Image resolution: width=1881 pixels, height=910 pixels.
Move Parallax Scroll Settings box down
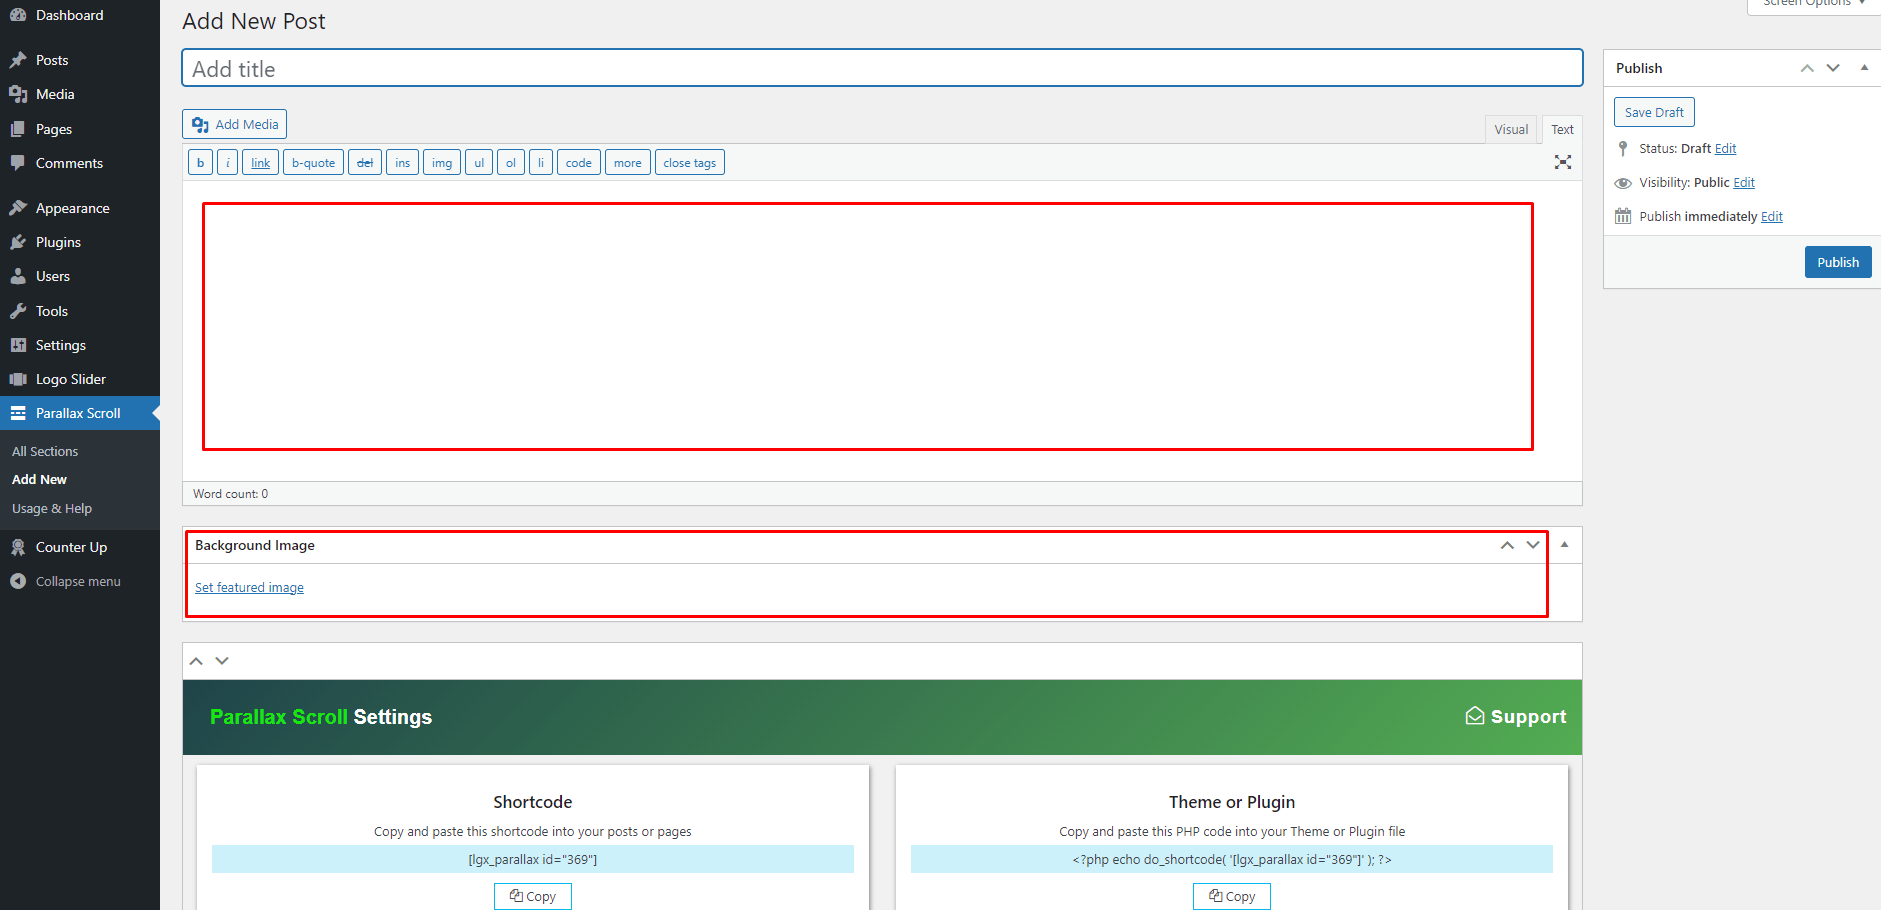[222, 661]
